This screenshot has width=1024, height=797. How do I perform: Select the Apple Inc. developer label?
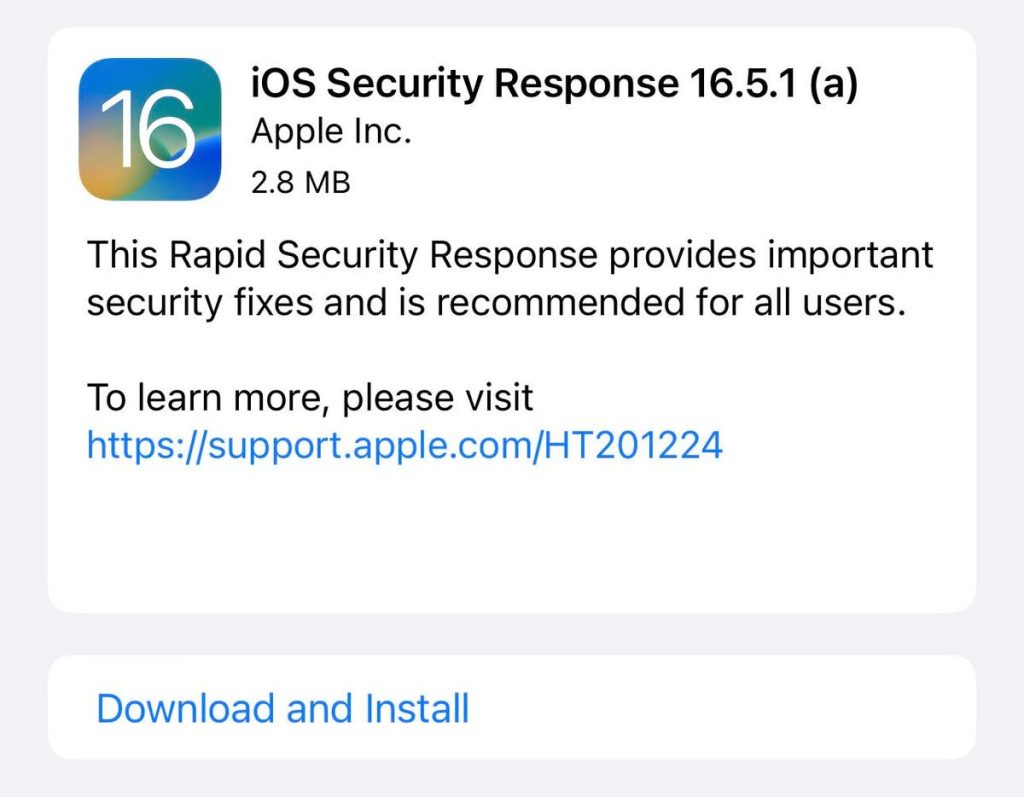click(330, 131)
